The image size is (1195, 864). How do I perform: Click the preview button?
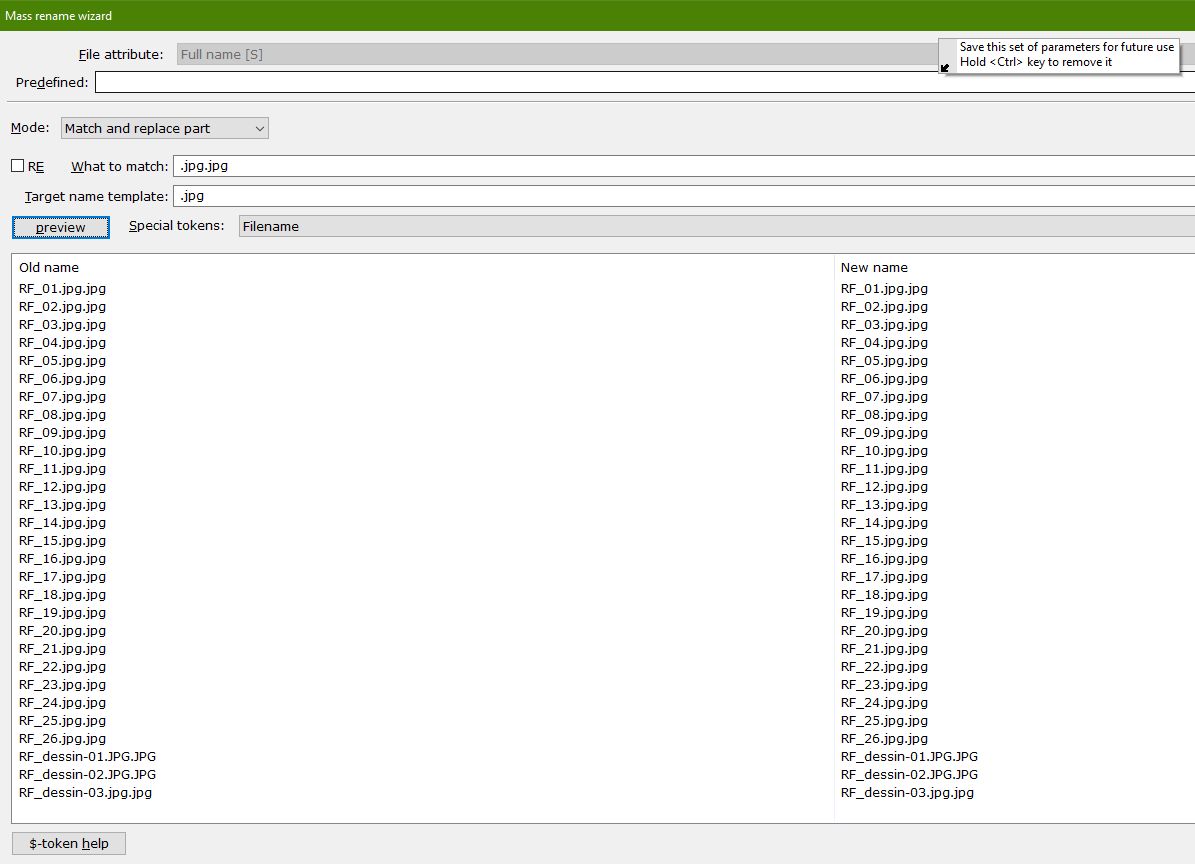[61, 227]
